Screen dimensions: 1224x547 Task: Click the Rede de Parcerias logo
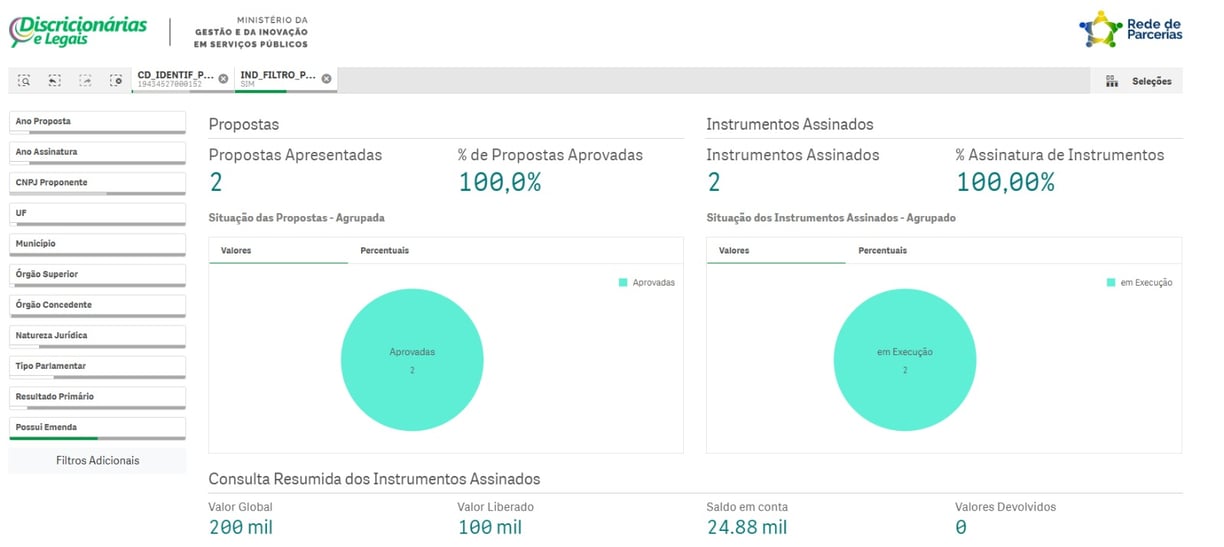coord(1131,30)
